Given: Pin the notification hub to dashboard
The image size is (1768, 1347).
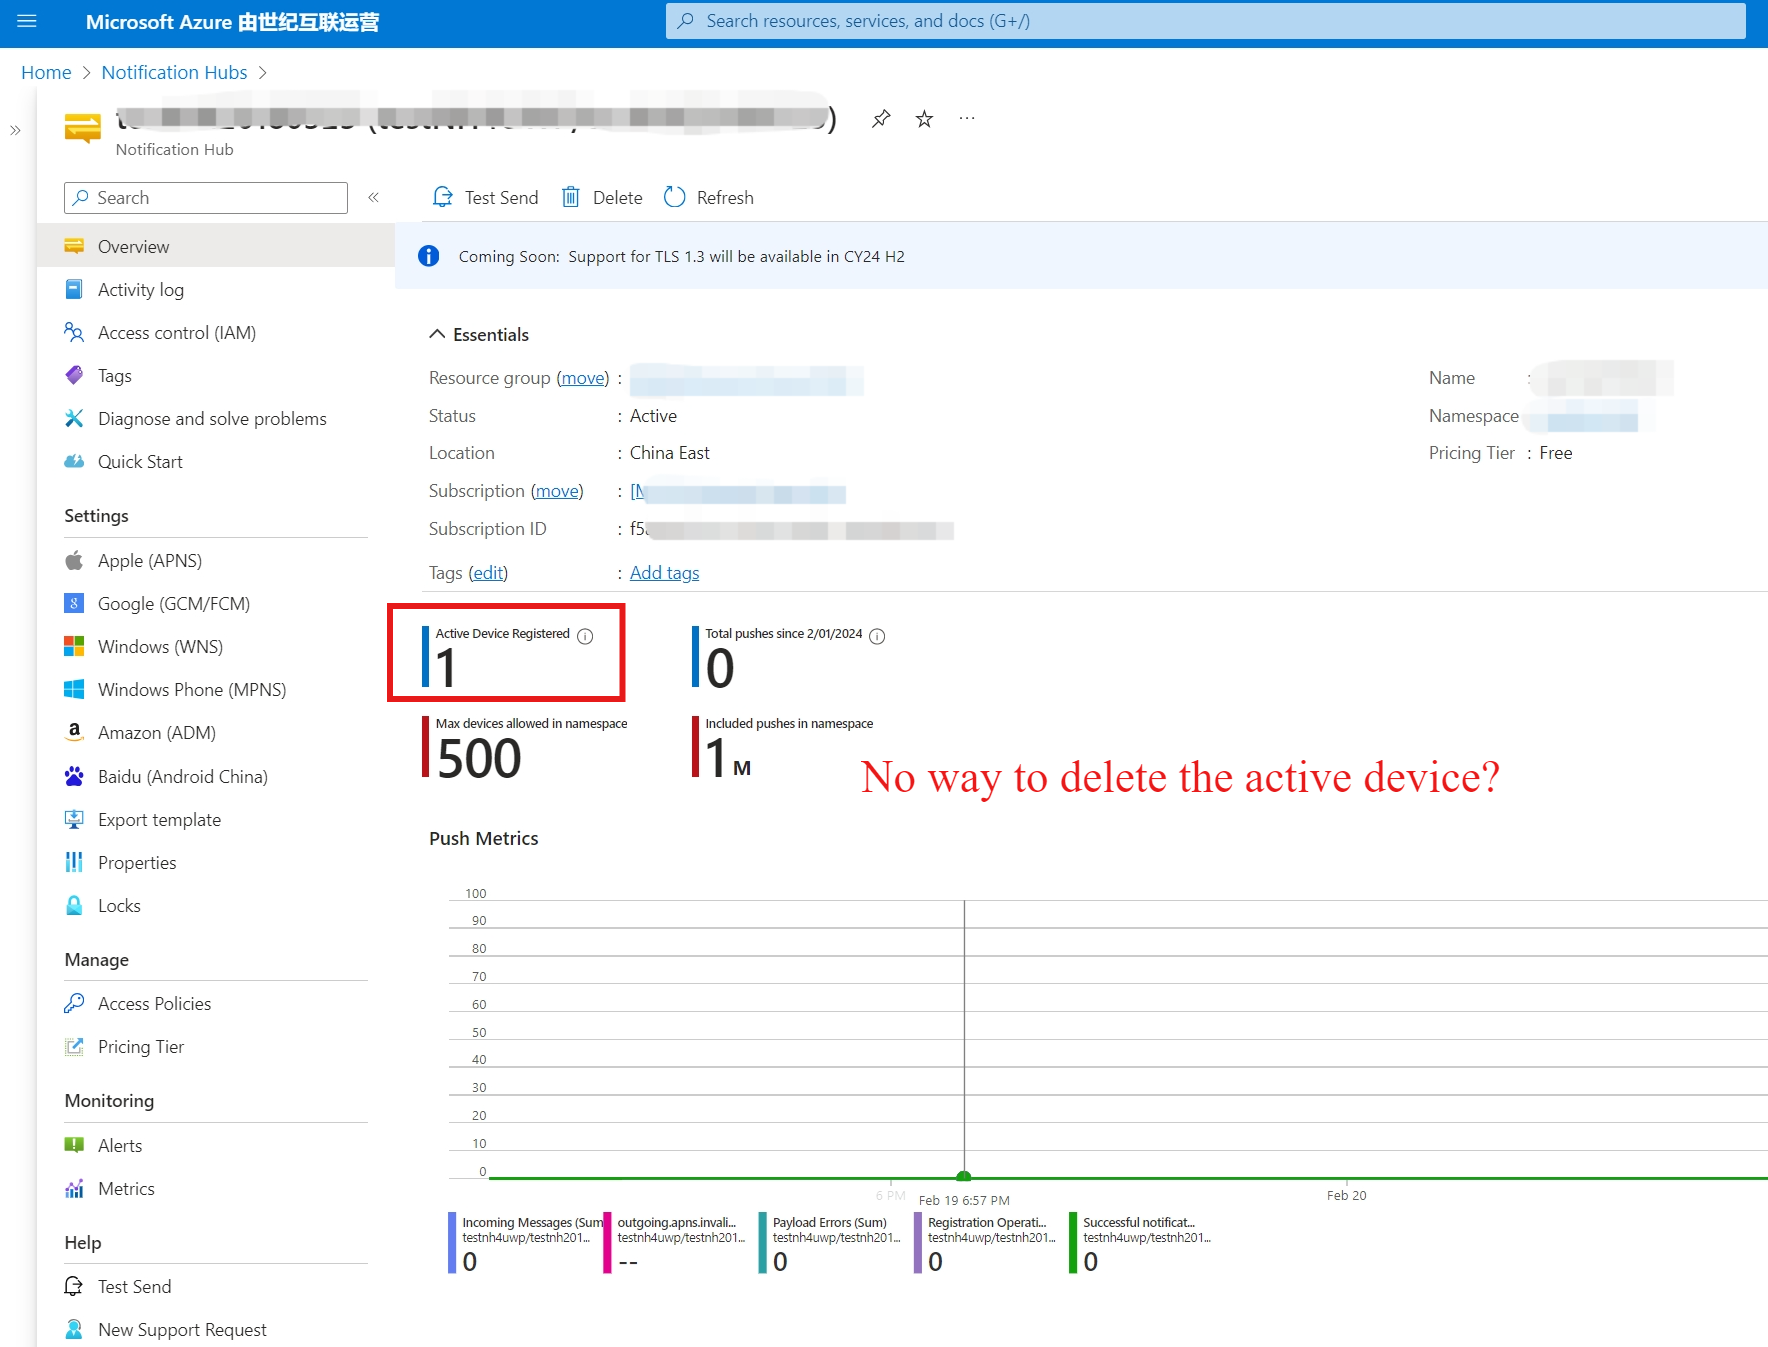Looking at the screenshot, I should (880, 119).
